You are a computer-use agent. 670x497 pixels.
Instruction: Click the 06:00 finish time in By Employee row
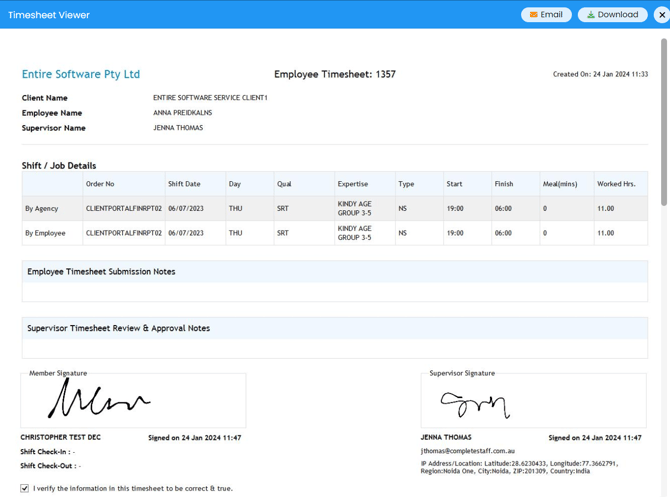(503, 233)
